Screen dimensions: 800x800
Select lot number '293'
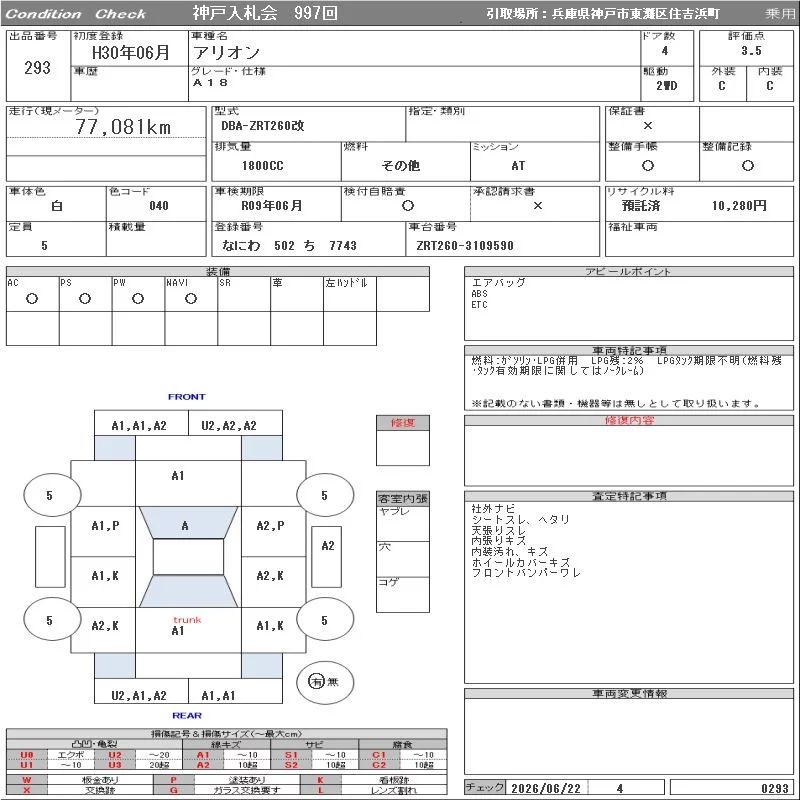click(x=37, y=67)
